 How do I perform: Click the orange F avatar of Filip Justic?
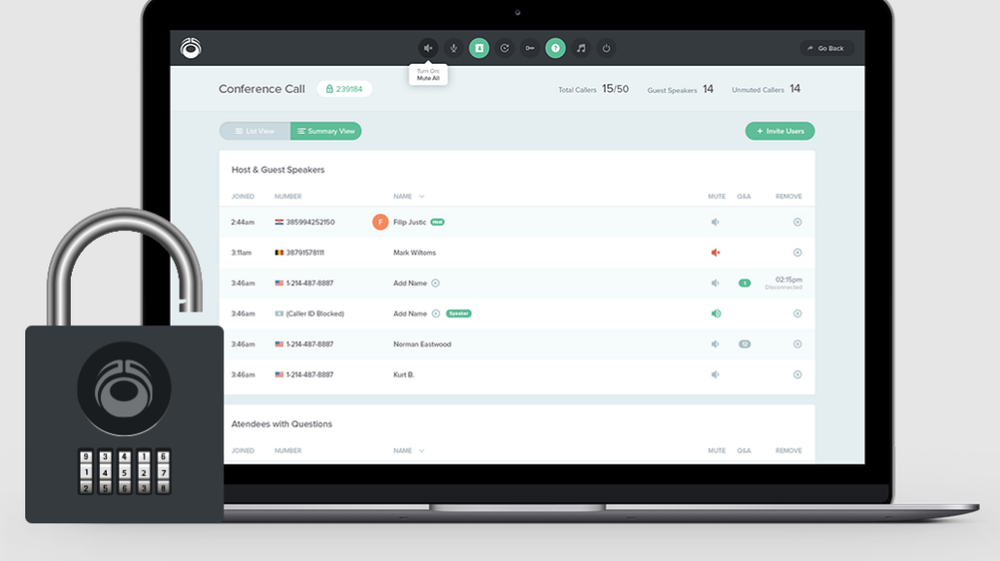(x=380, y=222)
